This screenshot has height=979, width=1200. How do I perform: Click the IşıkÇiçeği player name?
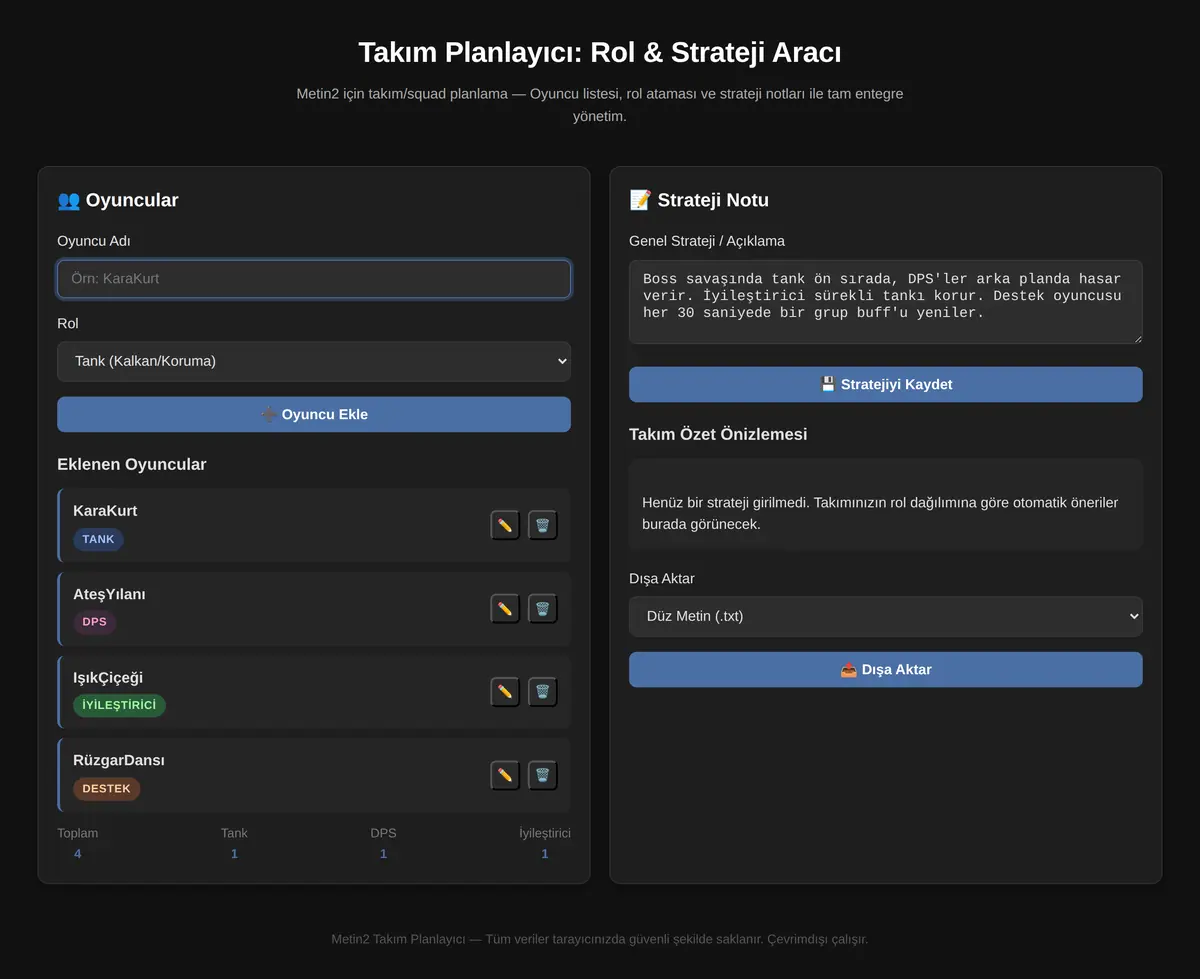click(108, 677)
